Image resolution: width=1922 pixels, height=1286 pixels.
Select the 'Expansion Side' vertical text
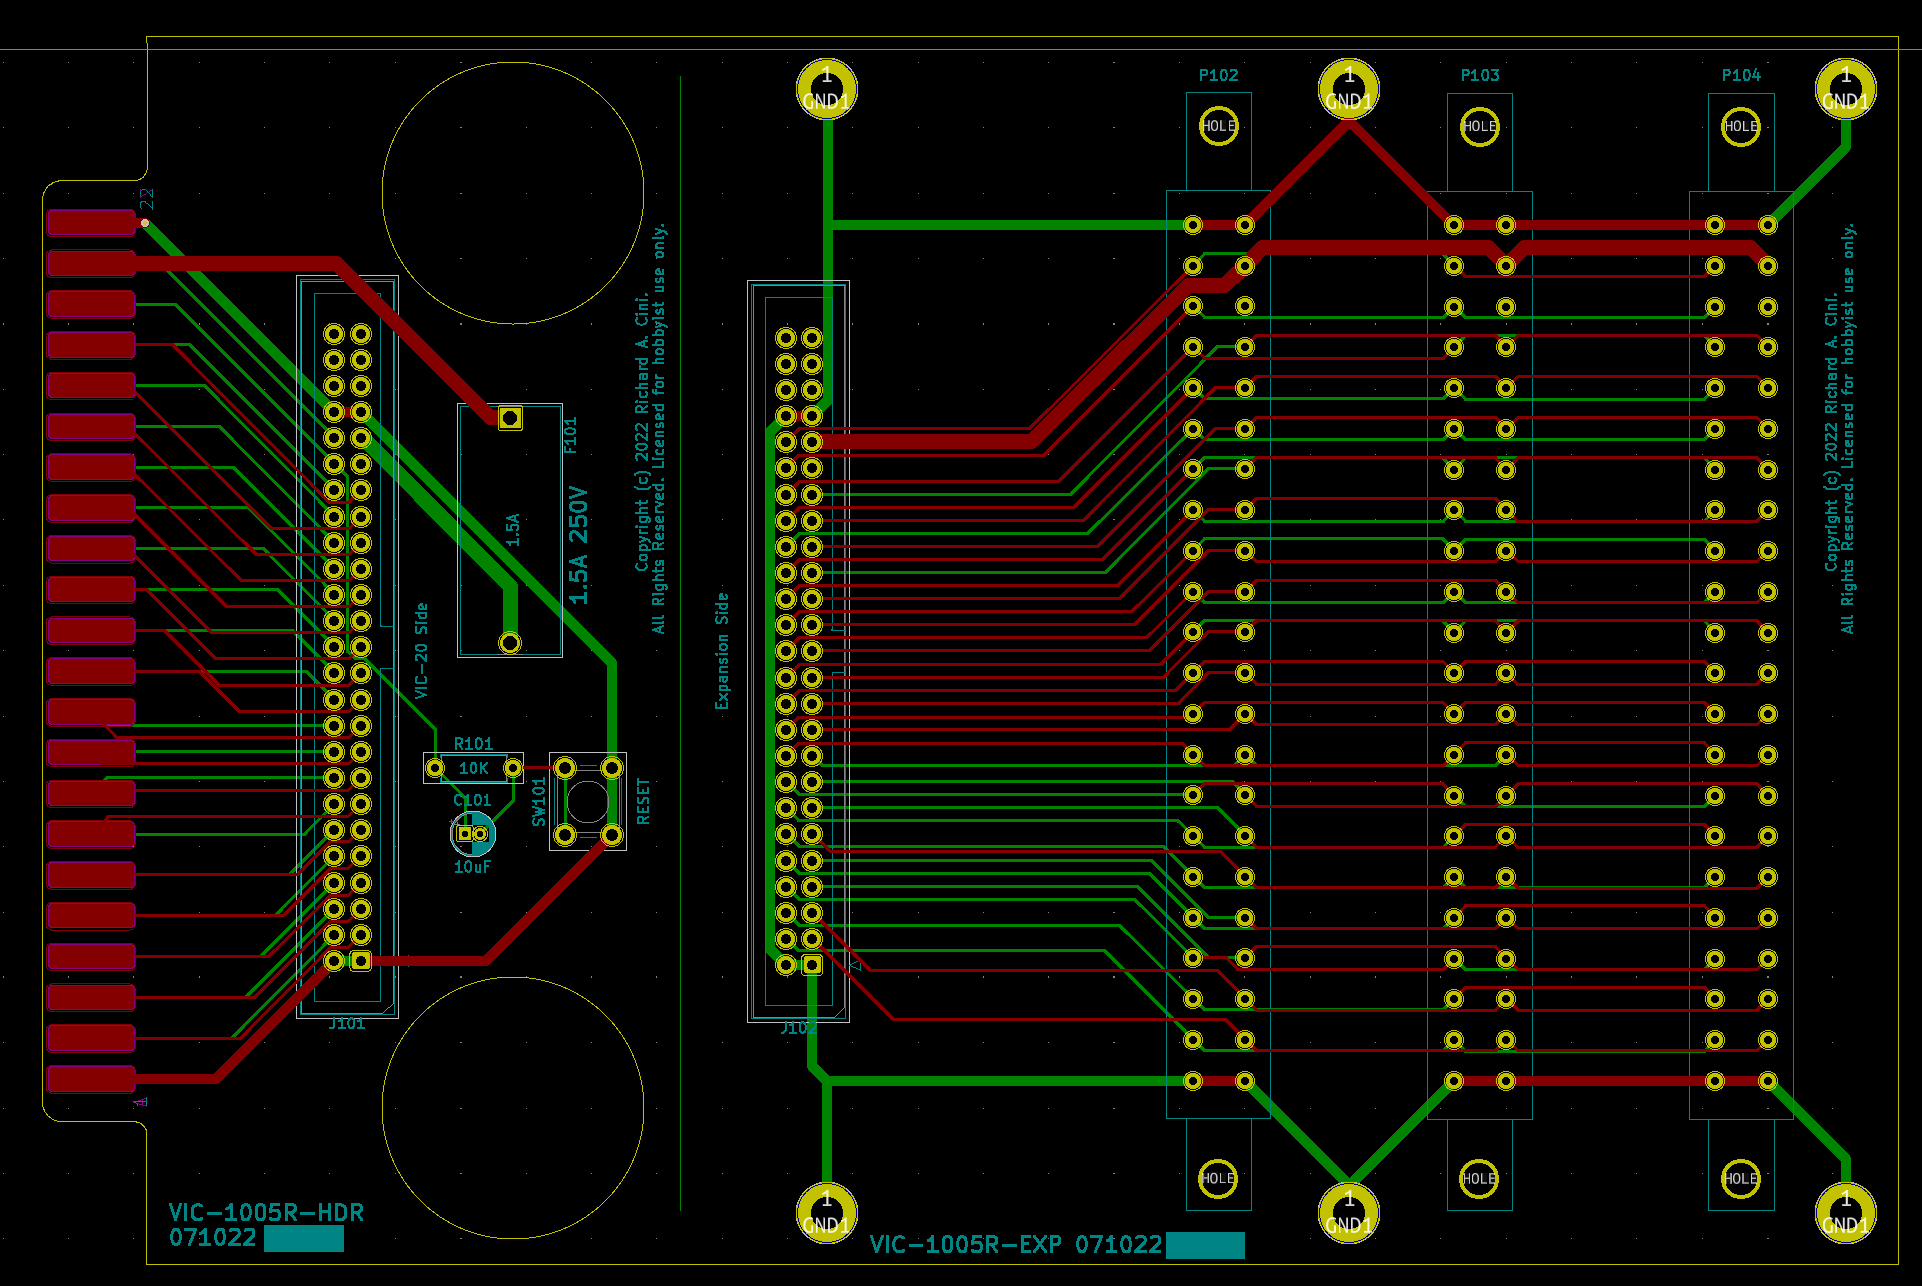(722, 651)
